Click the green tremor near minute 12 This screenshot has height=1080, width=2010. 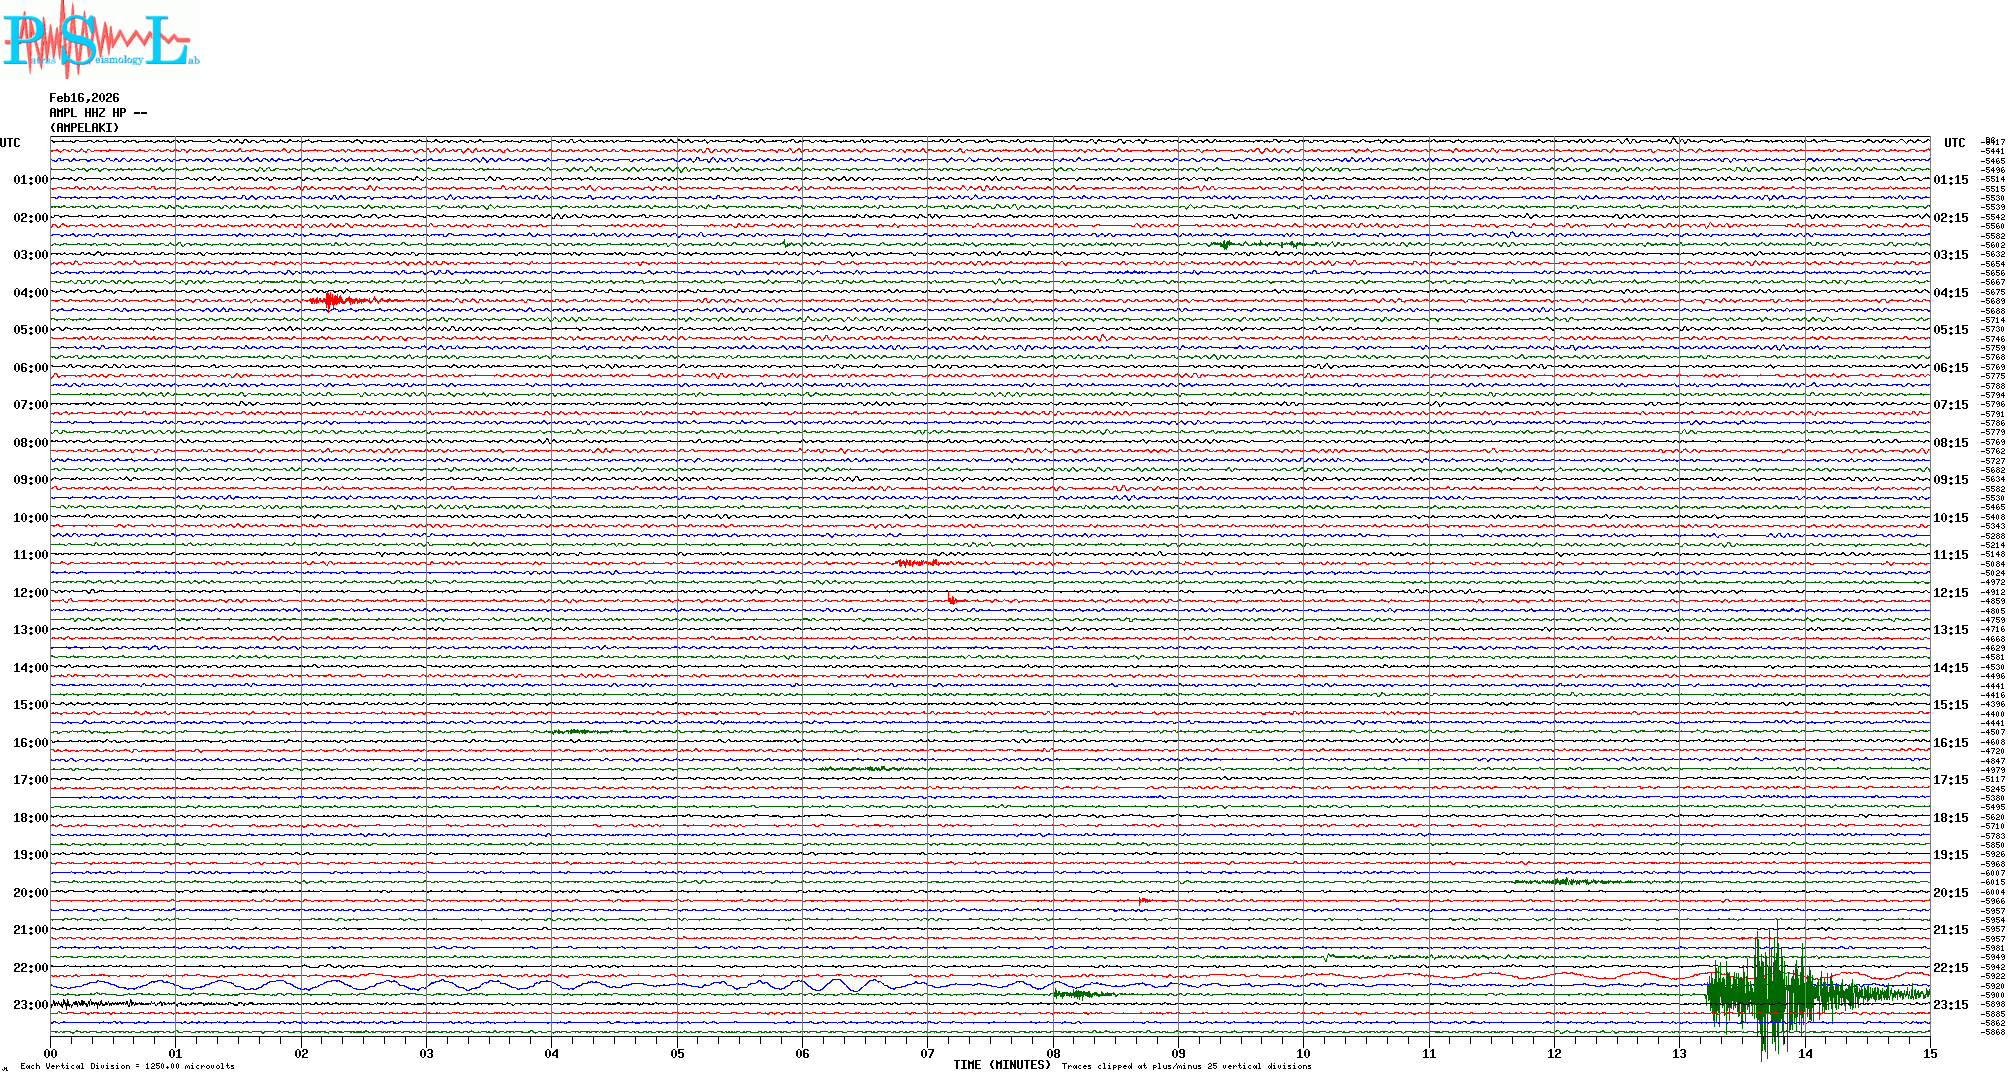coord(1562,882)
